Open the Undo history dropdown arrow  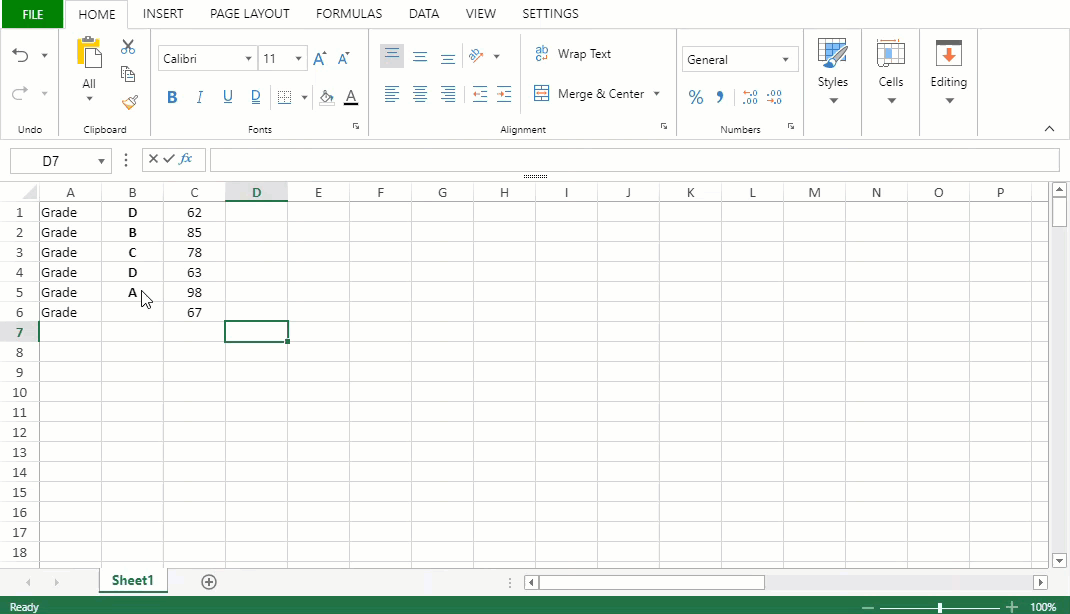click(x=44, y=55)
